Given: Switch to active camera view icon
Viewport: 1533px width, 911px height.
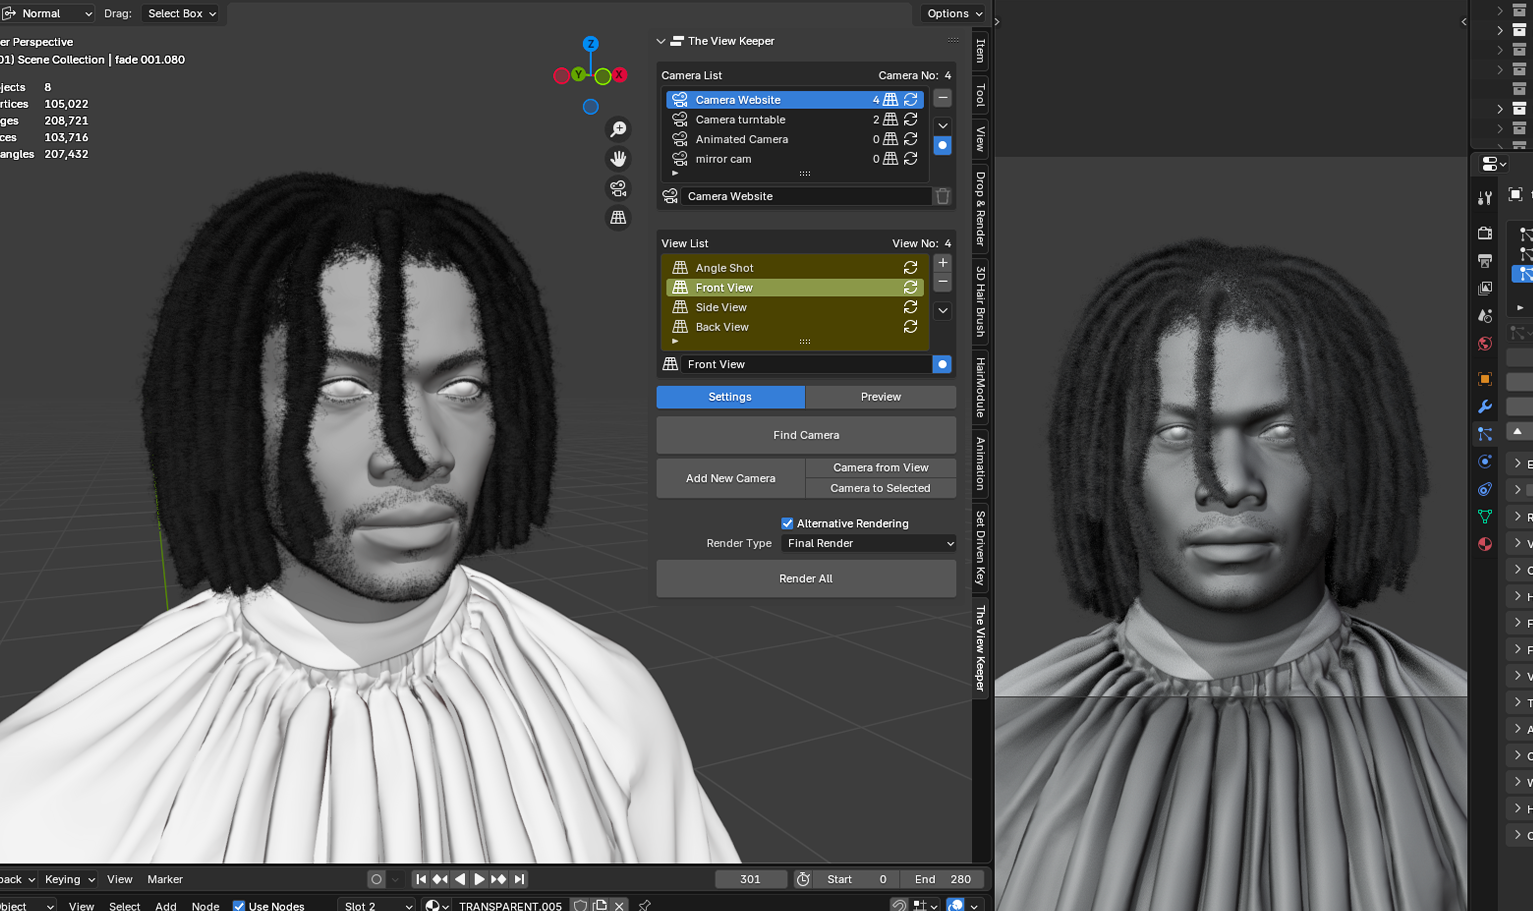Looking at the screenshot, I should pyautogui.click(x=619, y=188).
